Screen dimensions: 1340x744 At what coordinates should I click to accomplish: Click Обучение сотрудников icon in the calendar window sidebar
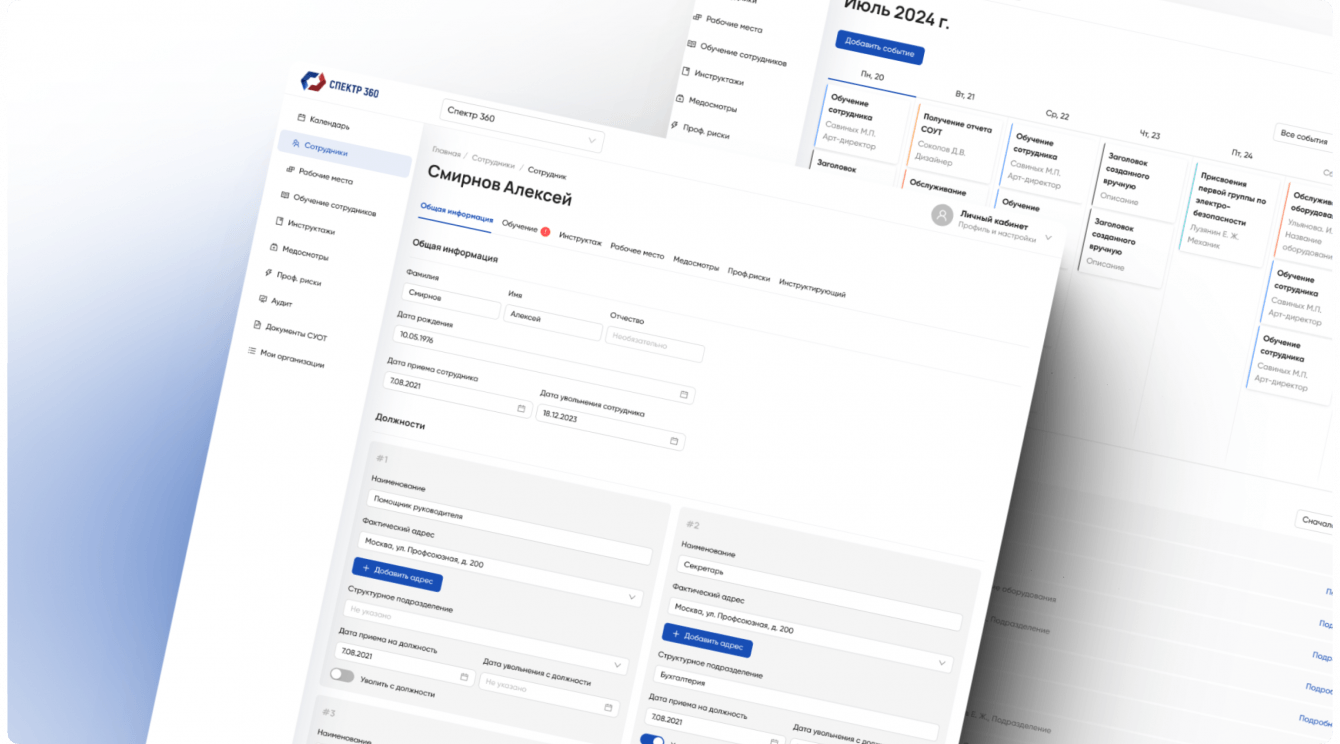click(x=692, y=43)
